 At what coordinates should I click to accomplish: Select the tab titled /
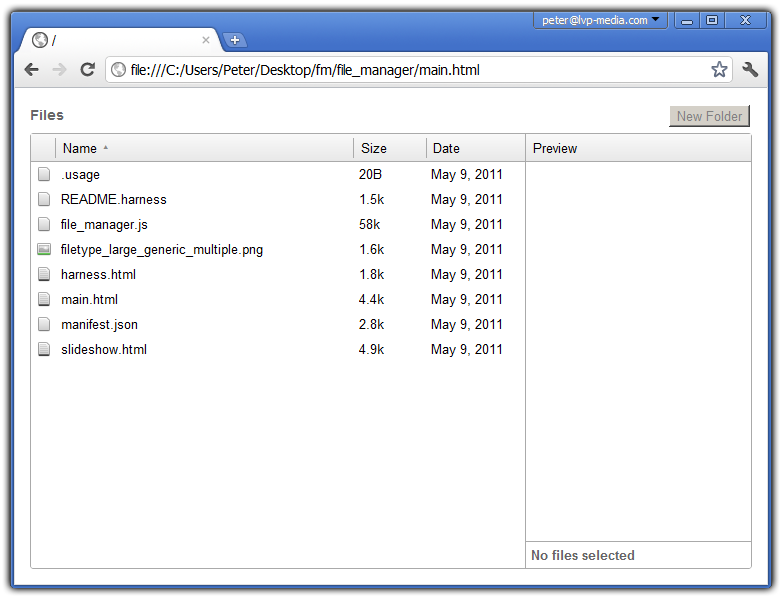point(119,40)
